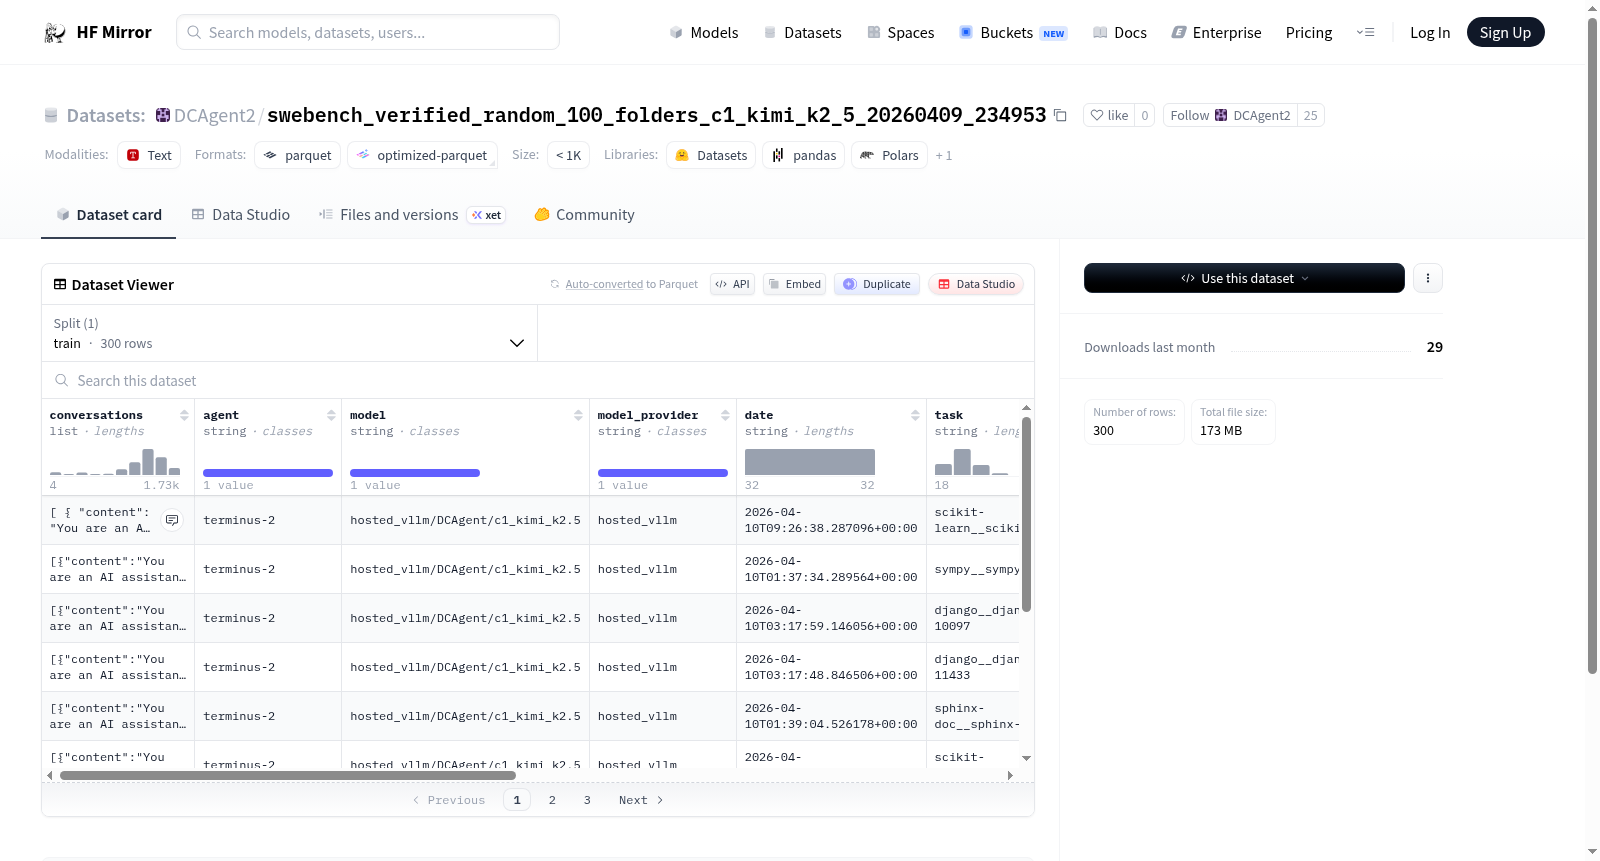Go to page 2 of the table

(x=552, y=800)
